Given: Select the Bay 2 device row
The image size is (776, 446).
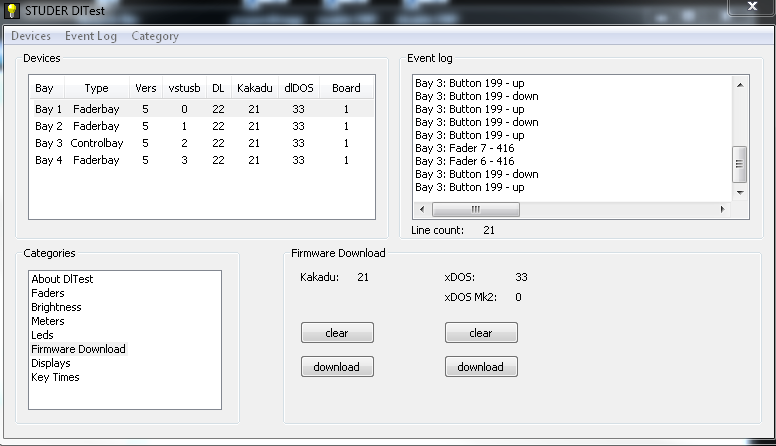Looking at the screenshot, I should click(x=201, y=126).
